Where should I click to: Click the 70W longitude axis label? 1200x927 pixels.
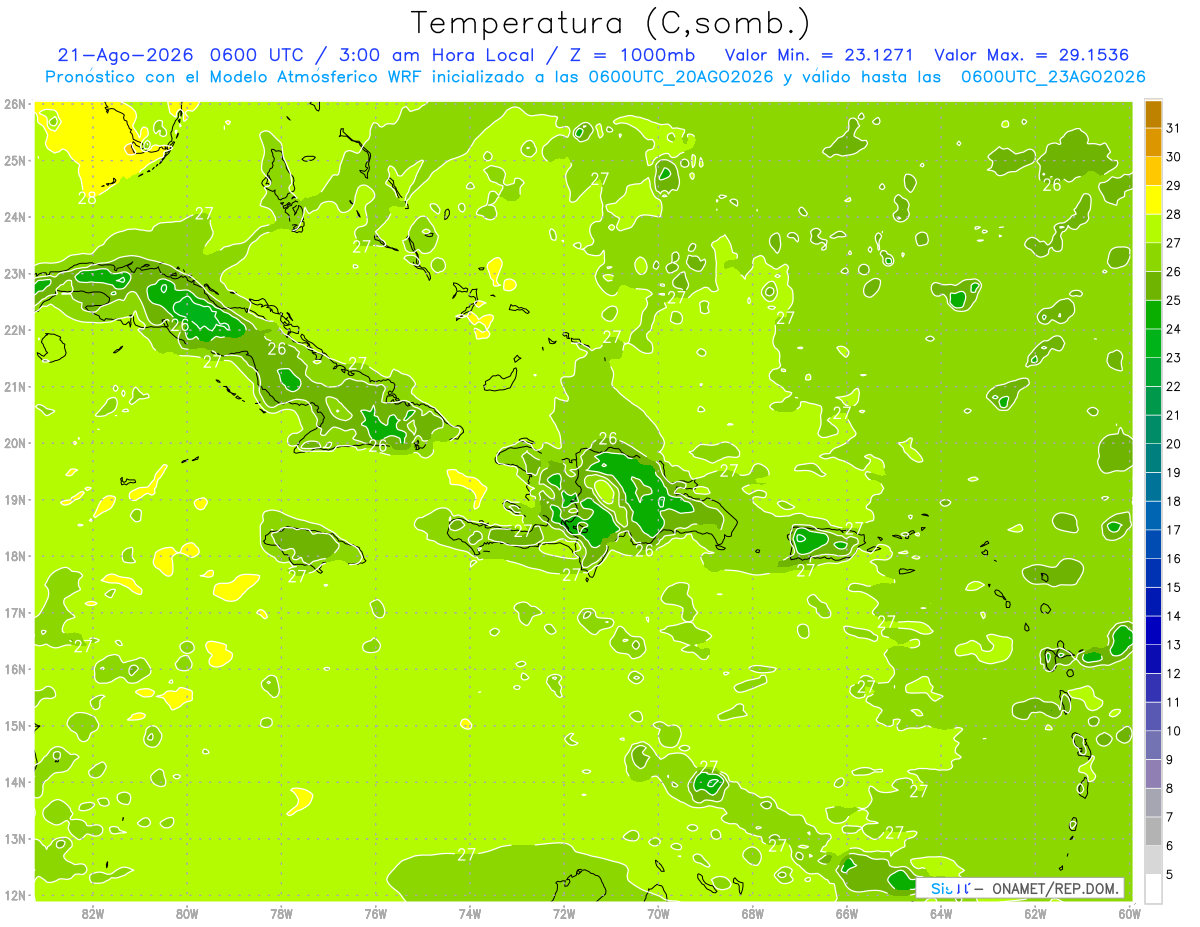tap(658, 913)
